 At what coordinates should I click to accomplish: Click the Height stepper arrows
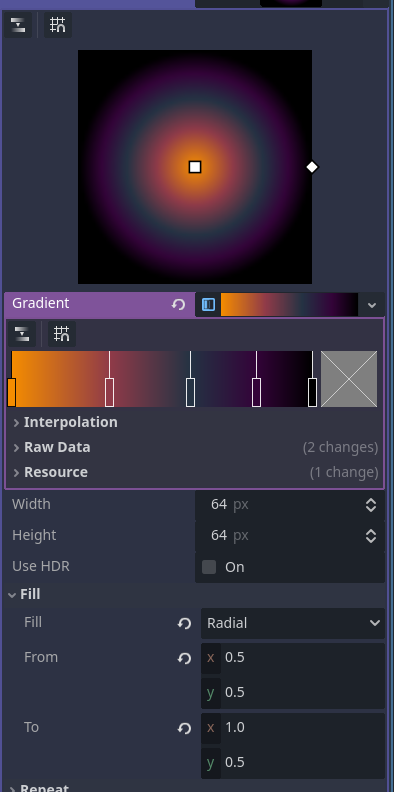[371, 535]
